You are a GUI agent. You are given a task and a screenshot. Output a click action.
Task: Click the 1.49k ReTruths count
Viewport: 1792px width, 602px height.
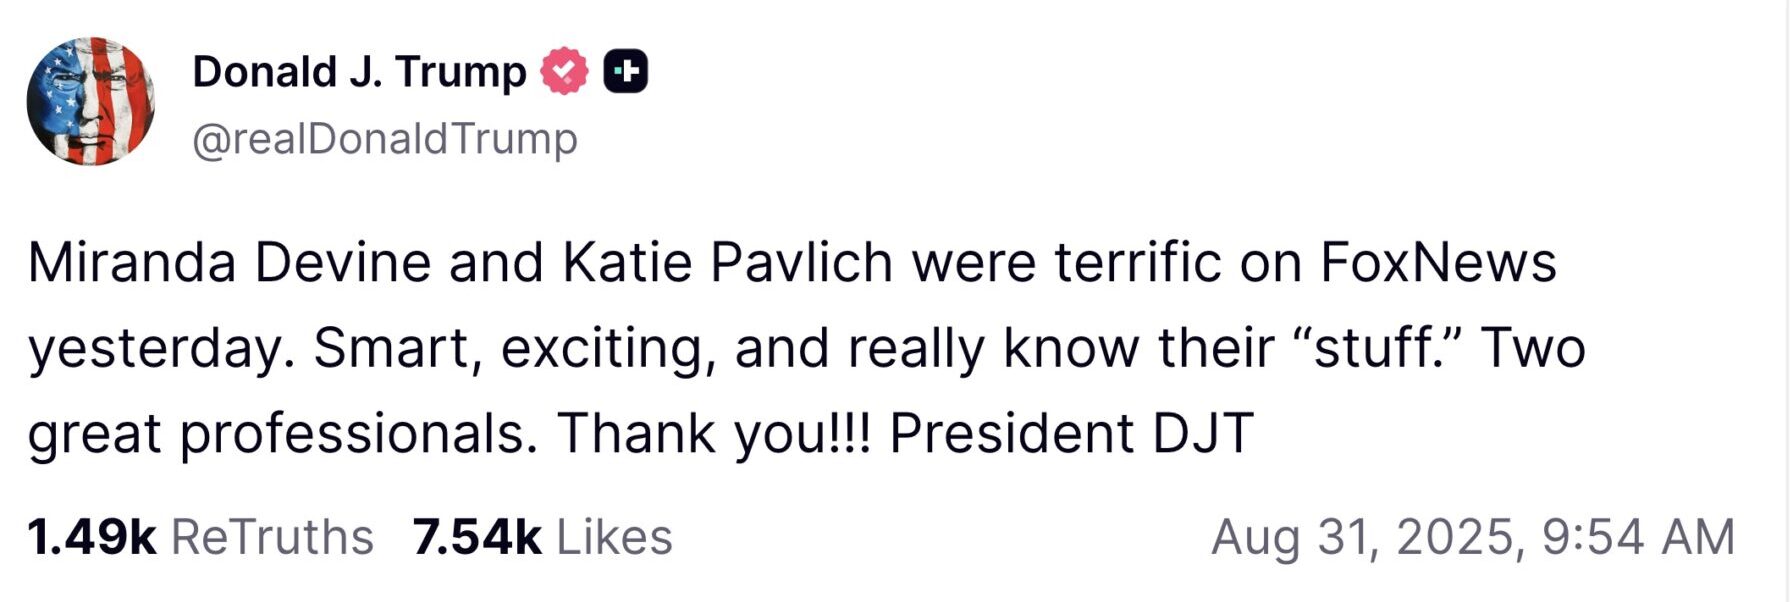[x=92, y=537]
